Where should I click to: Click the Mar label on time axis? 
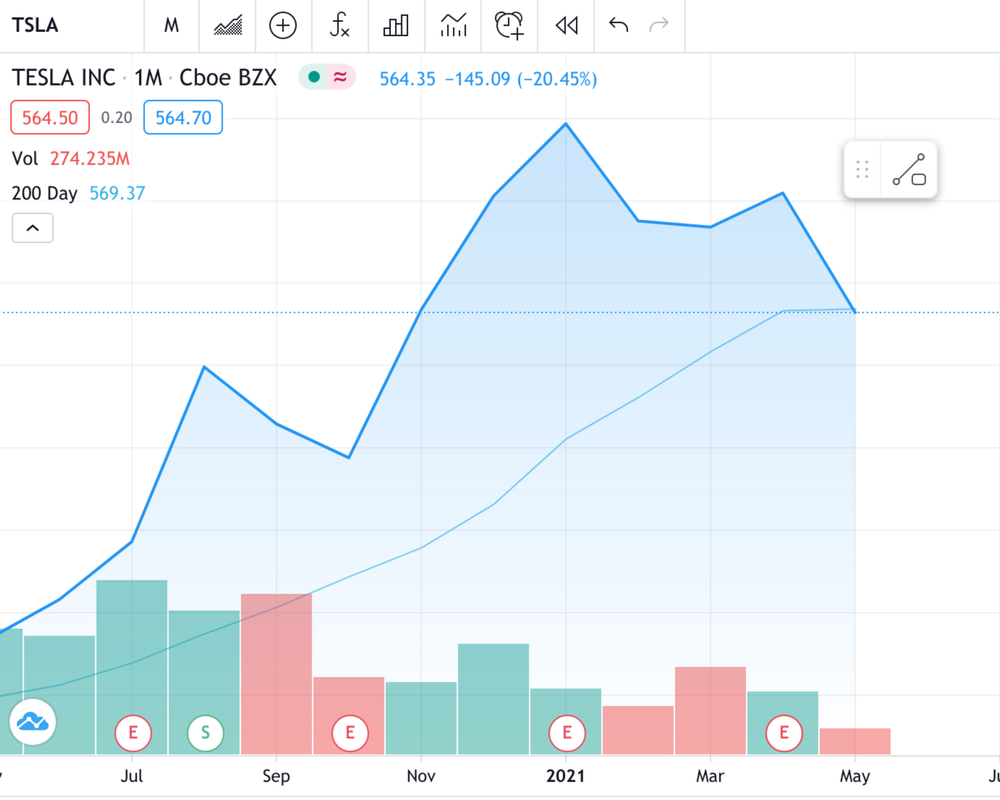710,776
